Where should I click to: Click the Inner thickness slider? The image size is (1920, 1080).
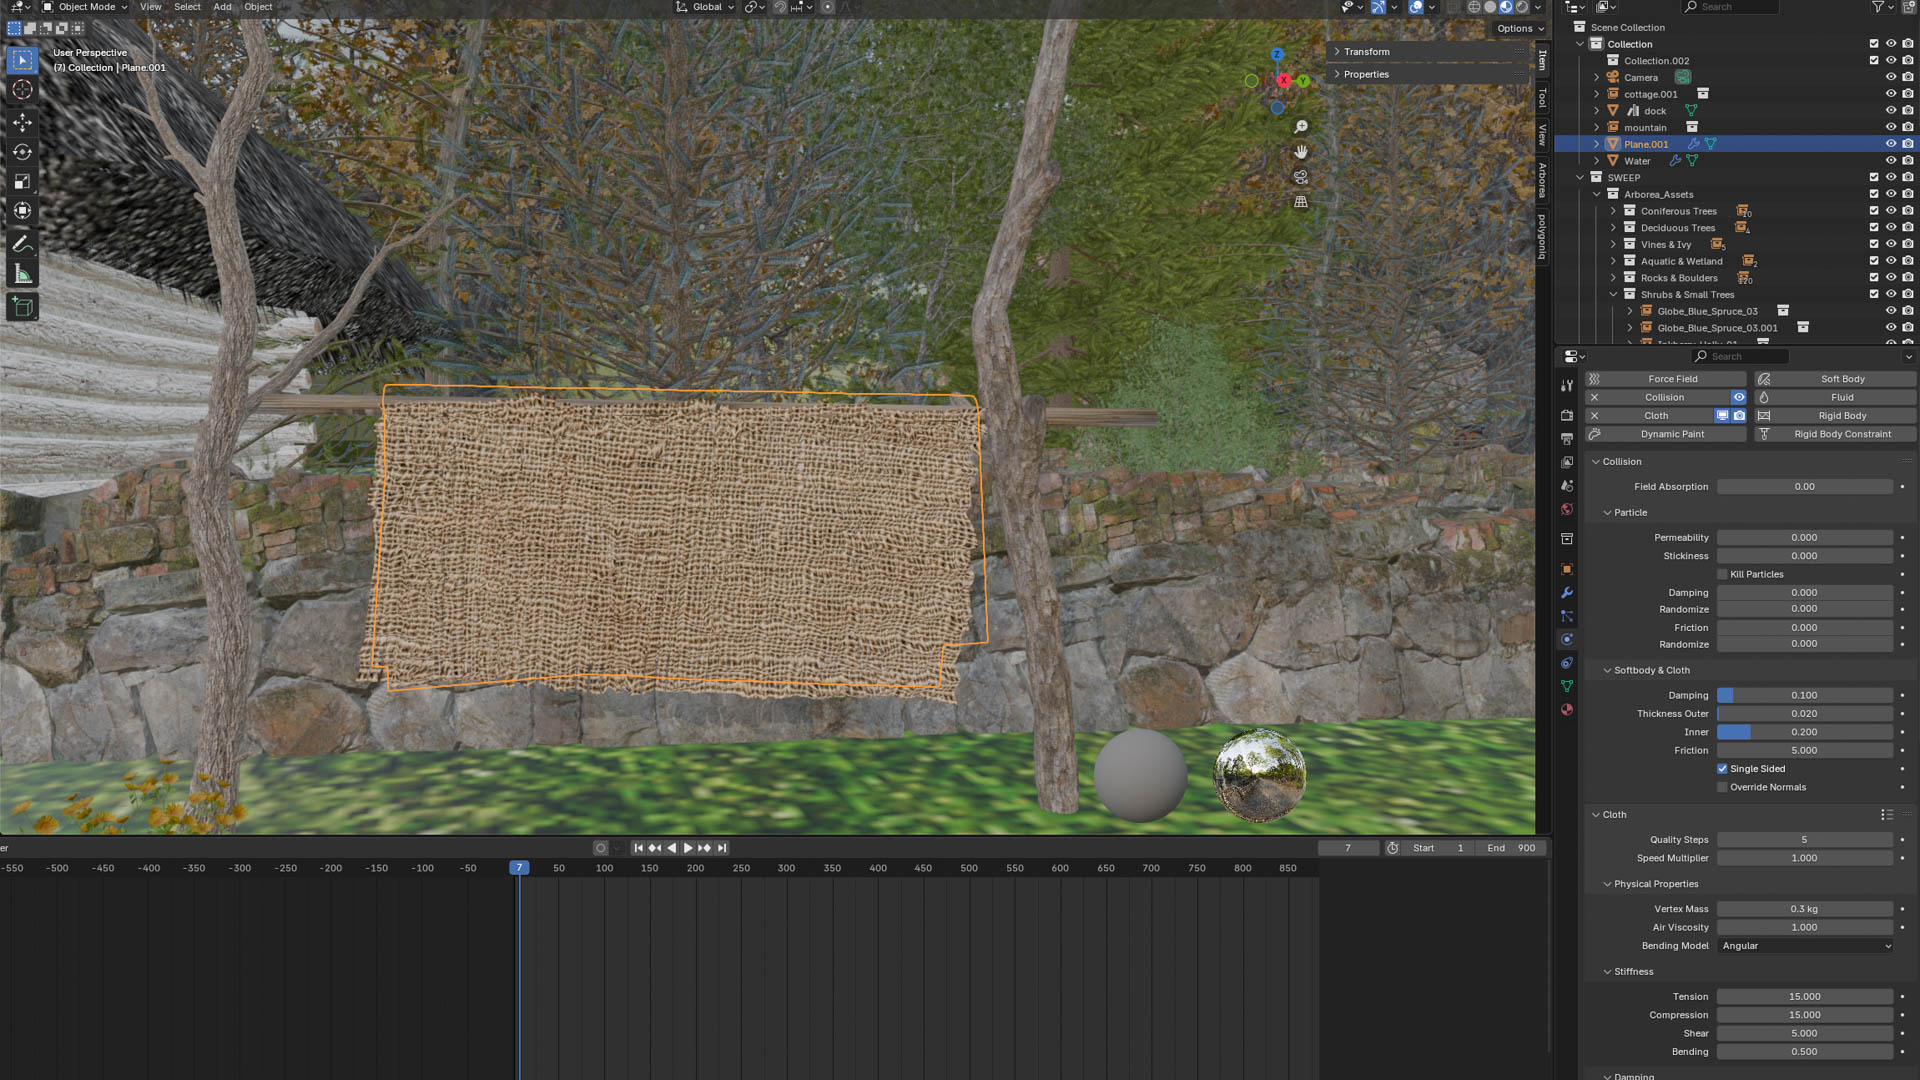tap(1804, 732)
